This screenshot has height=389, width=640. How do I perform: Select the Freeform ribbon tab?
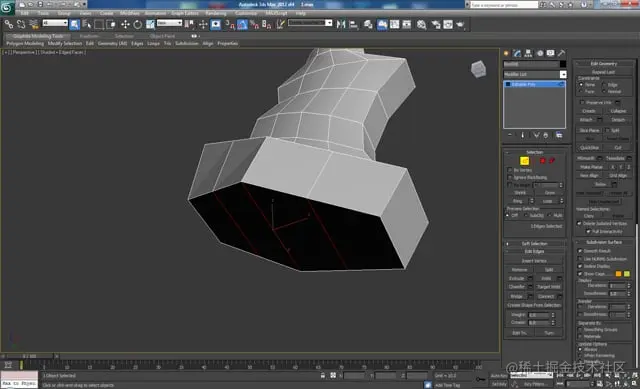click(89, 36)
